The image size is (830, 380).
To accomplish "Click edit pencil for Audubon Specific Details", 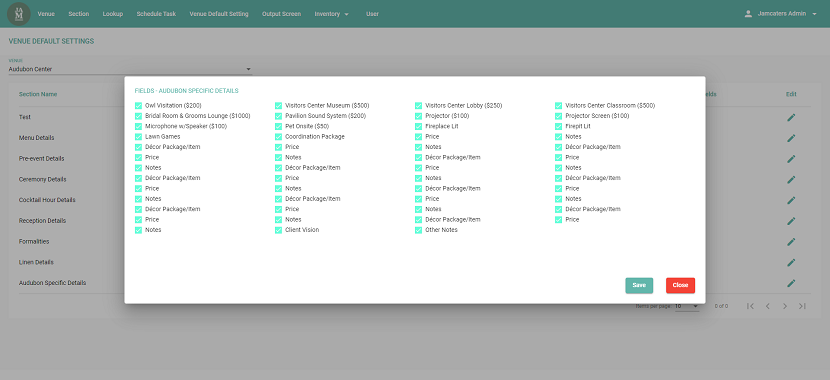I will 791,283.
